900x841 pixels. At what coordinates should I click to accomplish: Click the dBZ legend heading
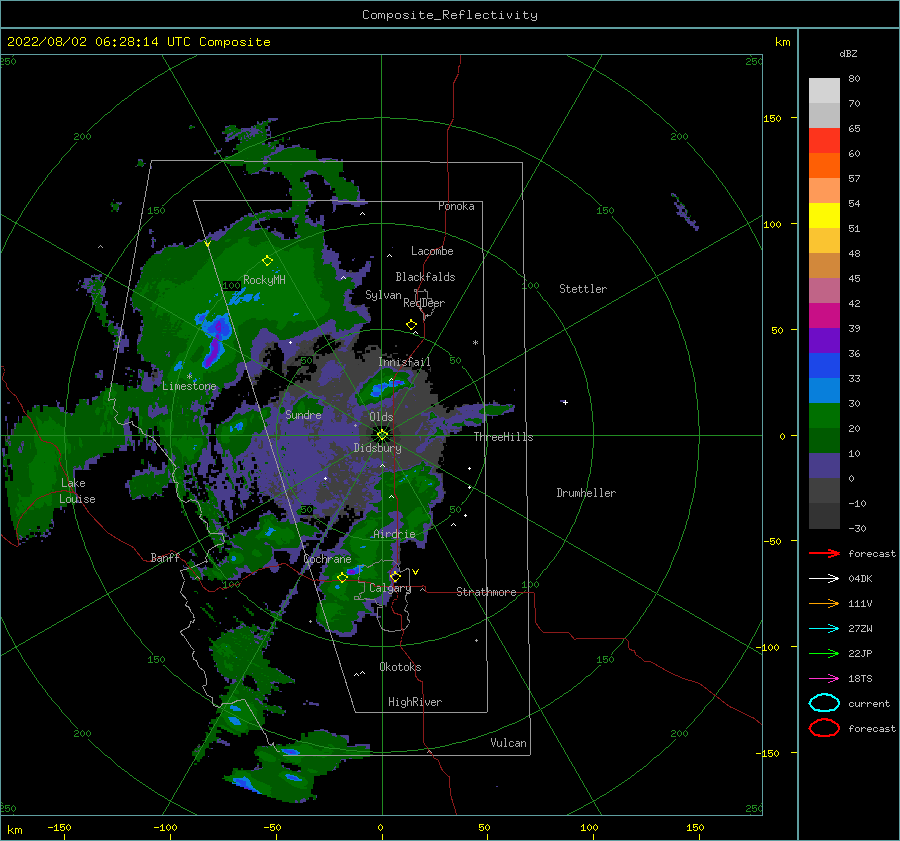[848, 53]
